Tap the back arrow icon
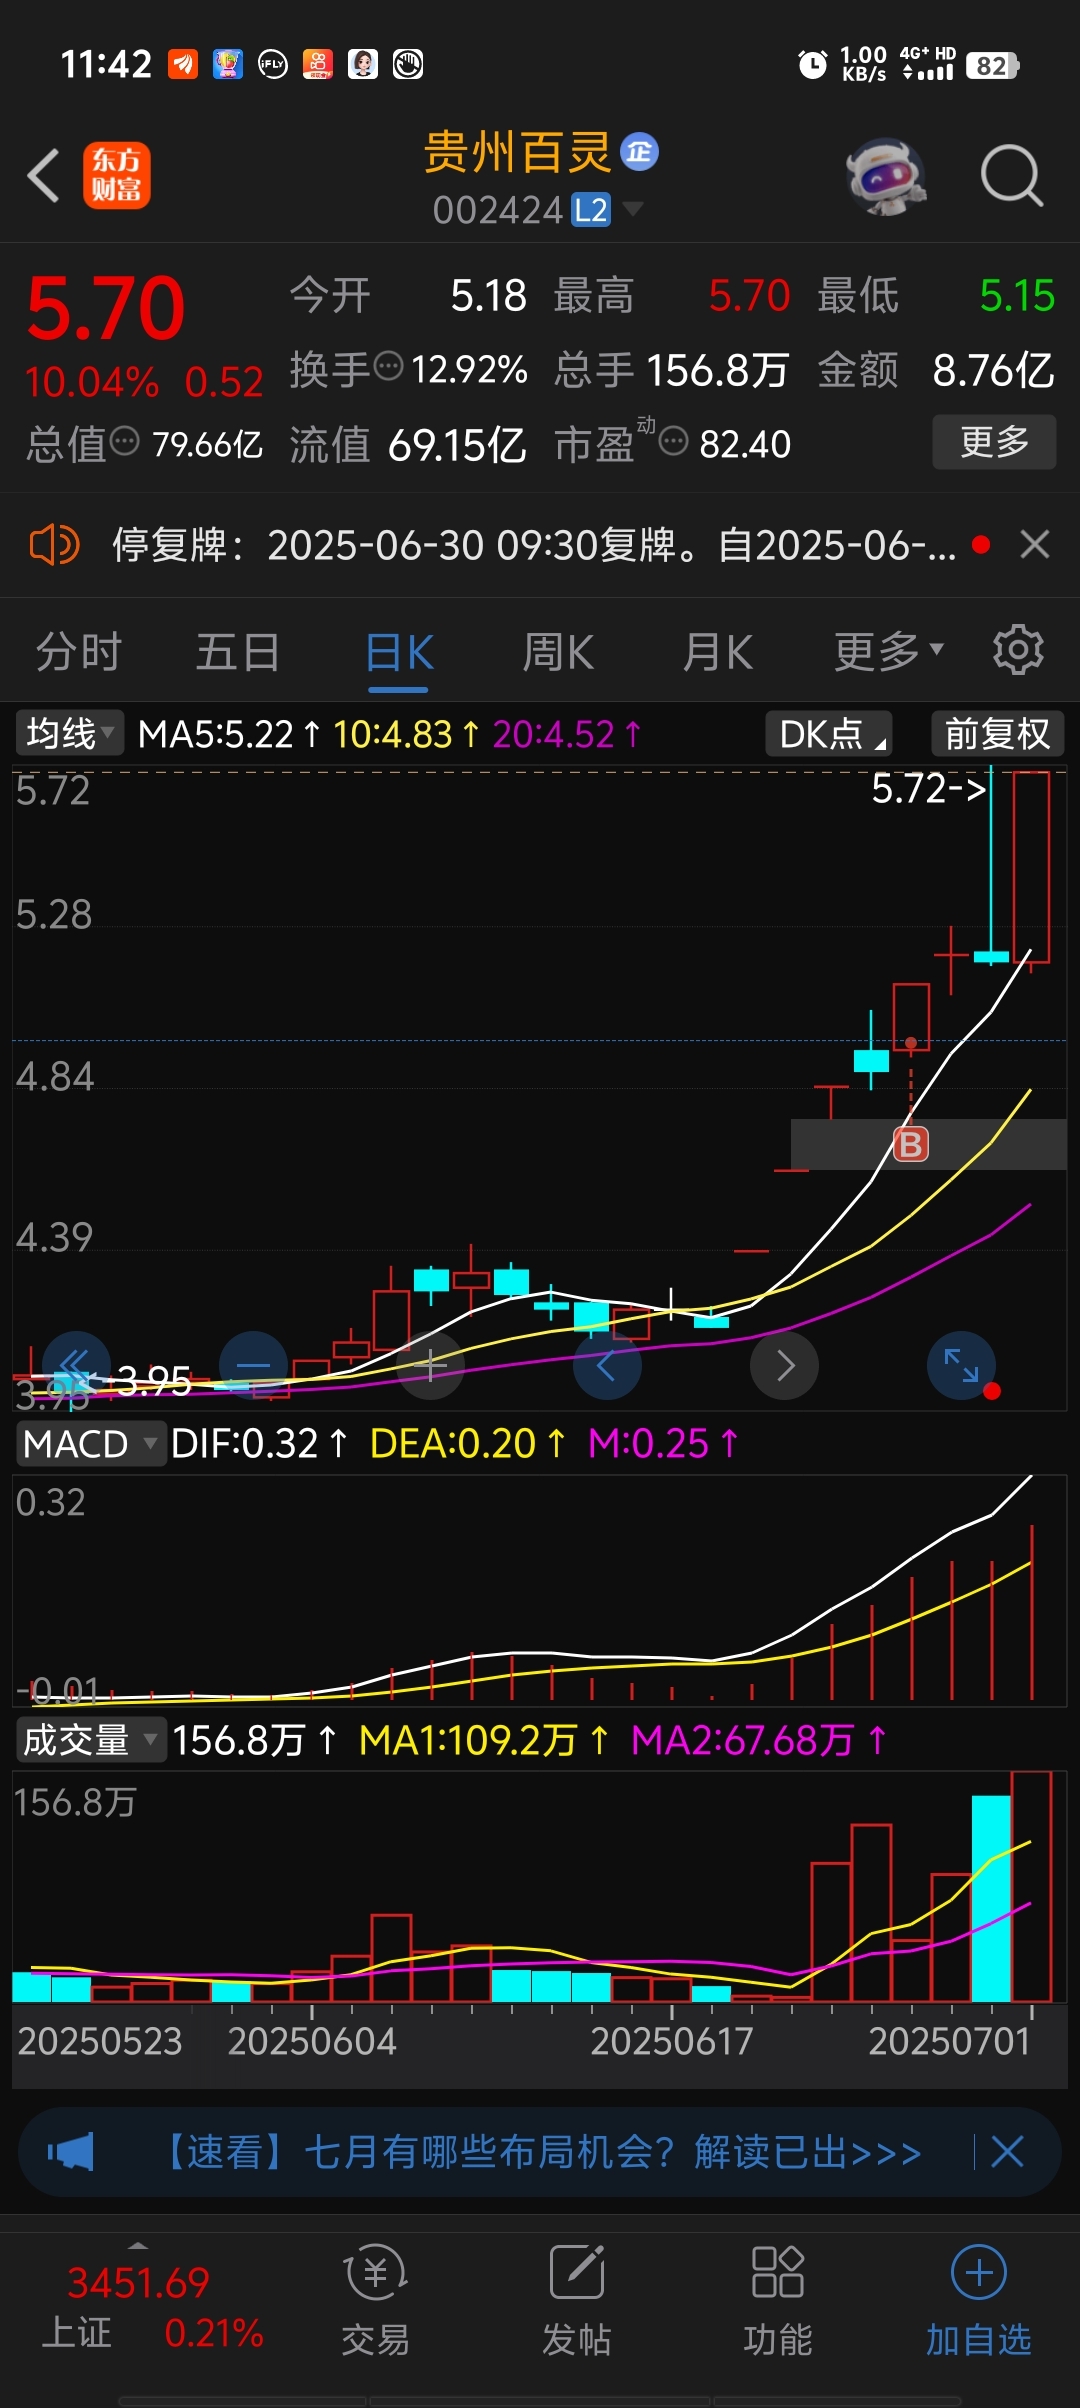Screen dimensions: 1080x2408 tap(43, 175)
